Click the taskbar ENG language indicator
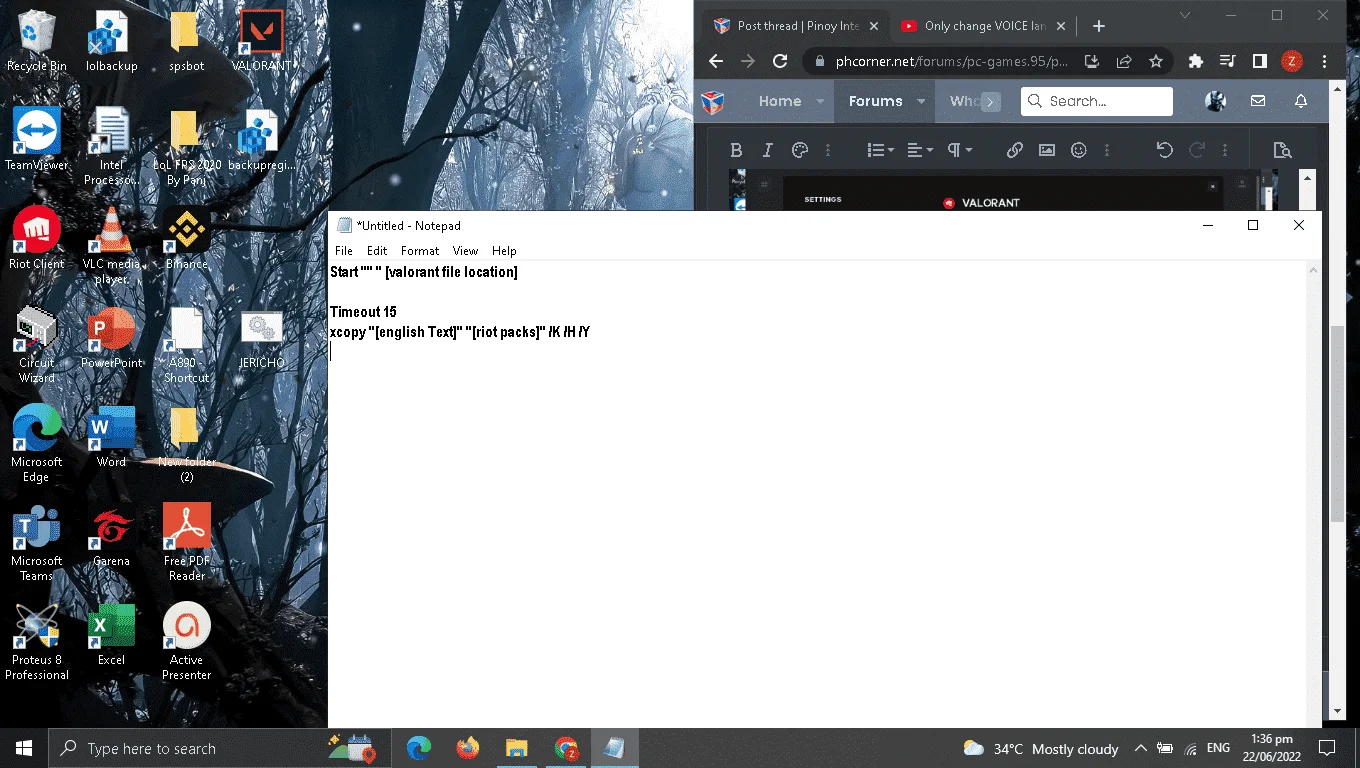This screenshot has width=1360, height=768. [1218, 748]
